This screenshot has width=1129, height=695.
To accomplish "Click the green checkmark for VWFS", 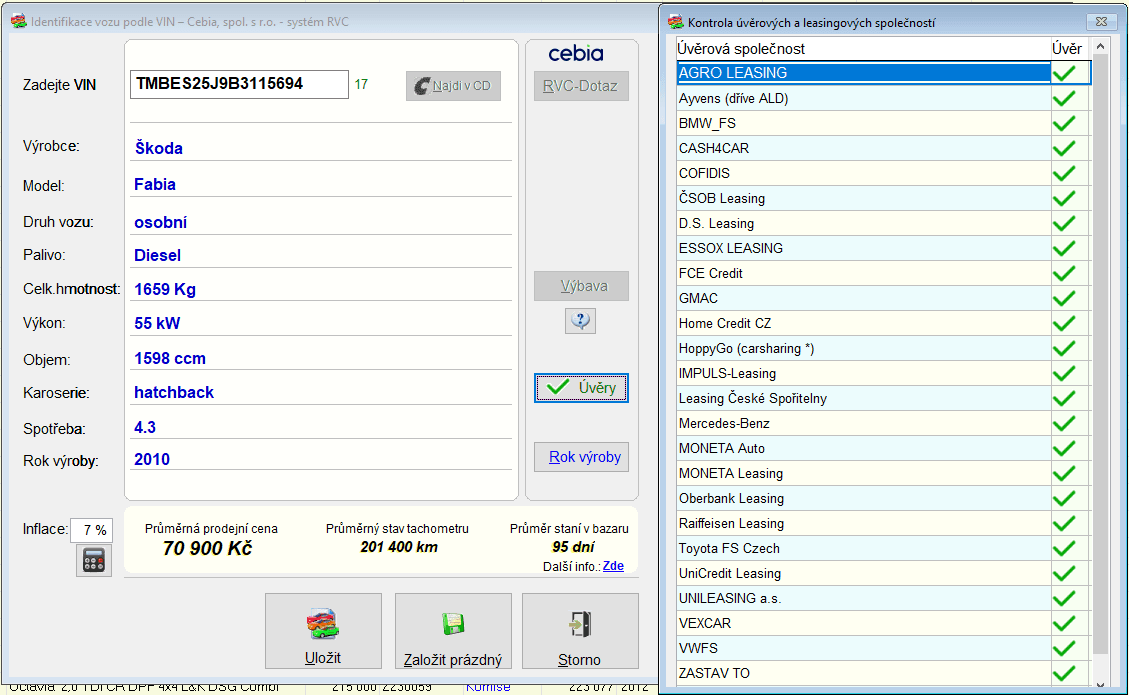I will coord(1064,648).
